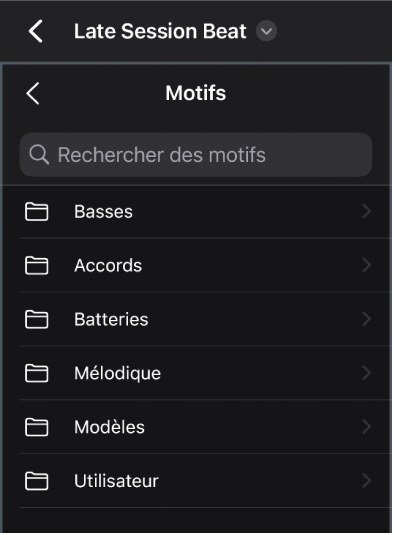Open the Late Session Beat dropdown menu
The height and width of the screenshot is (535, 394).
(267, 31)
